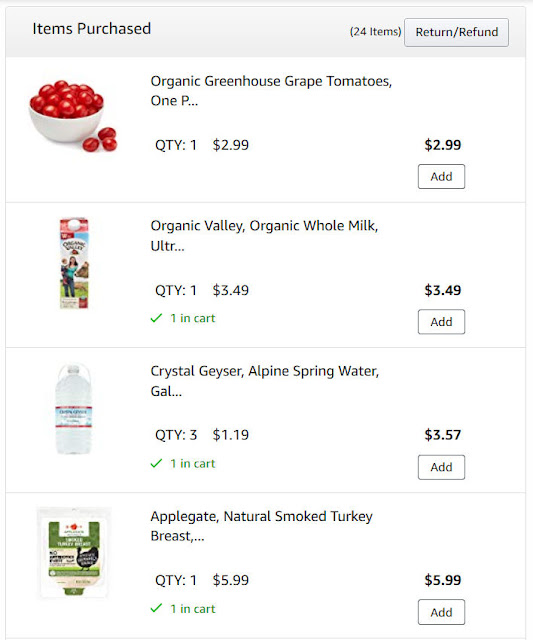
Task: Click the Items Purchased heading
Action: click(91, 29)
